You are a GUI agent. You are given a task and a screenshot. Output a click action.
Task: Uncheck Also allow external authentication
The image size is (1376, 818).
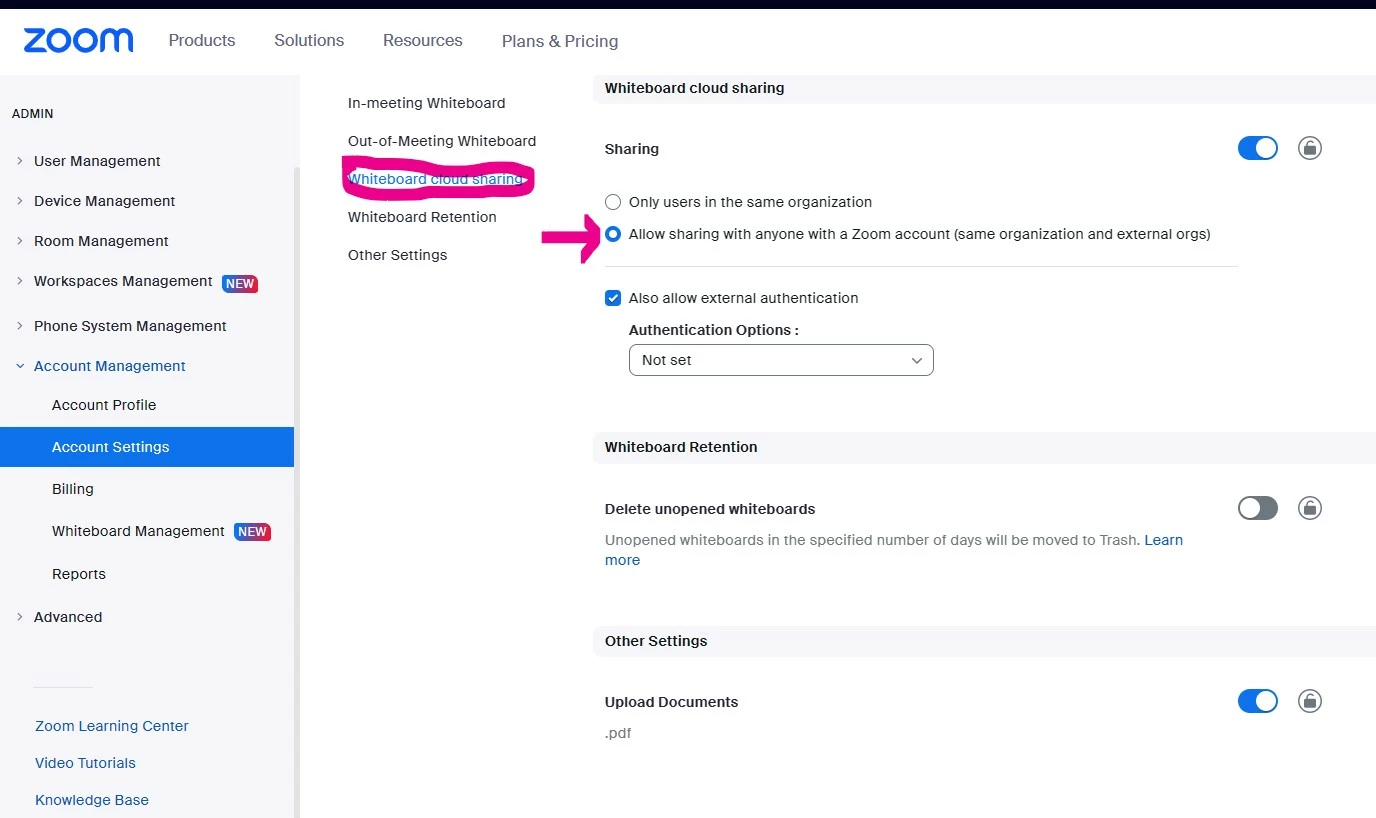[613, 298]
